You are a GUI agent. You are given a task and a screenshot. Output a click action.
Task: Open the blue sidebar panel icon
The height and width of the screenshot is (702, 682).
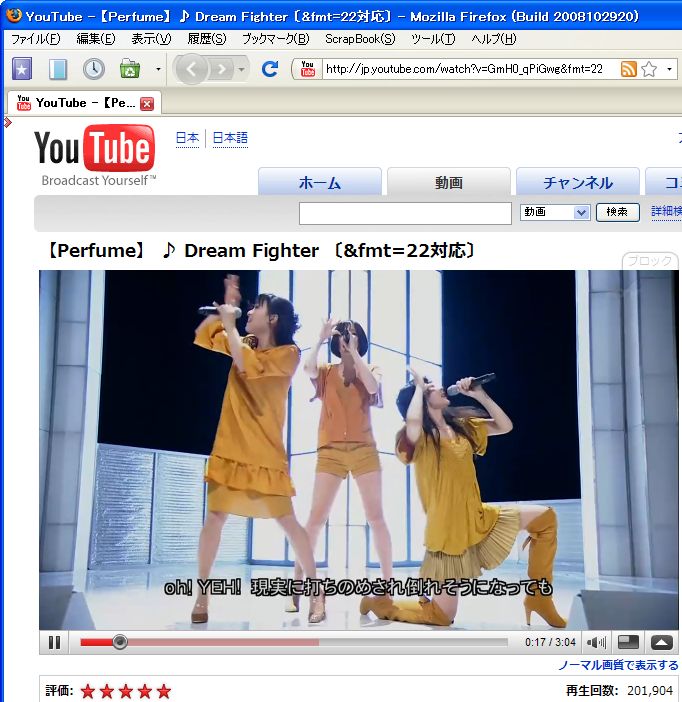[58, 69]
